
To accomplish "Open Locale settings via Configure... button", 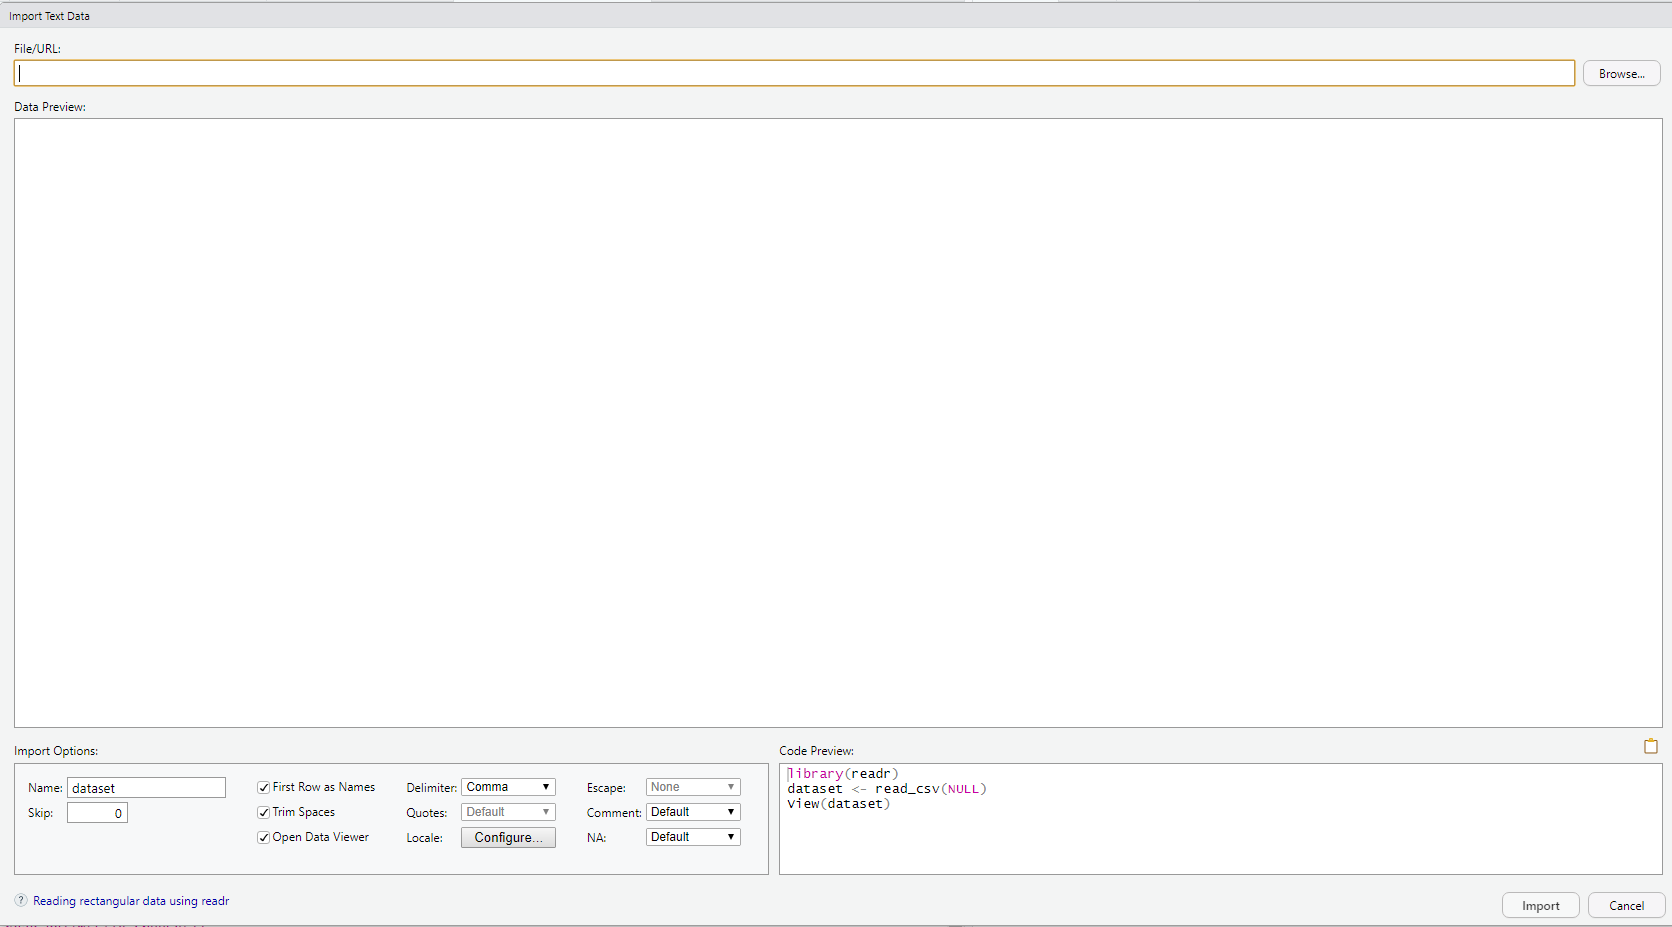I will (x=508, y=838).
